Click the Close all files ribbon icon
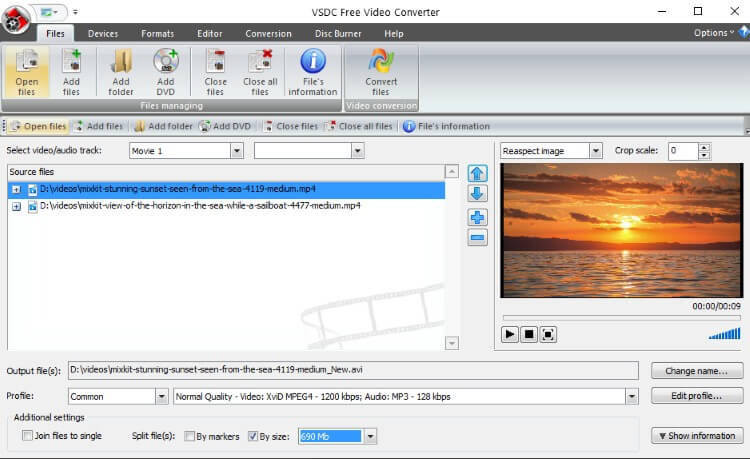Screen dimensions: 750x459 click(260, 72)
